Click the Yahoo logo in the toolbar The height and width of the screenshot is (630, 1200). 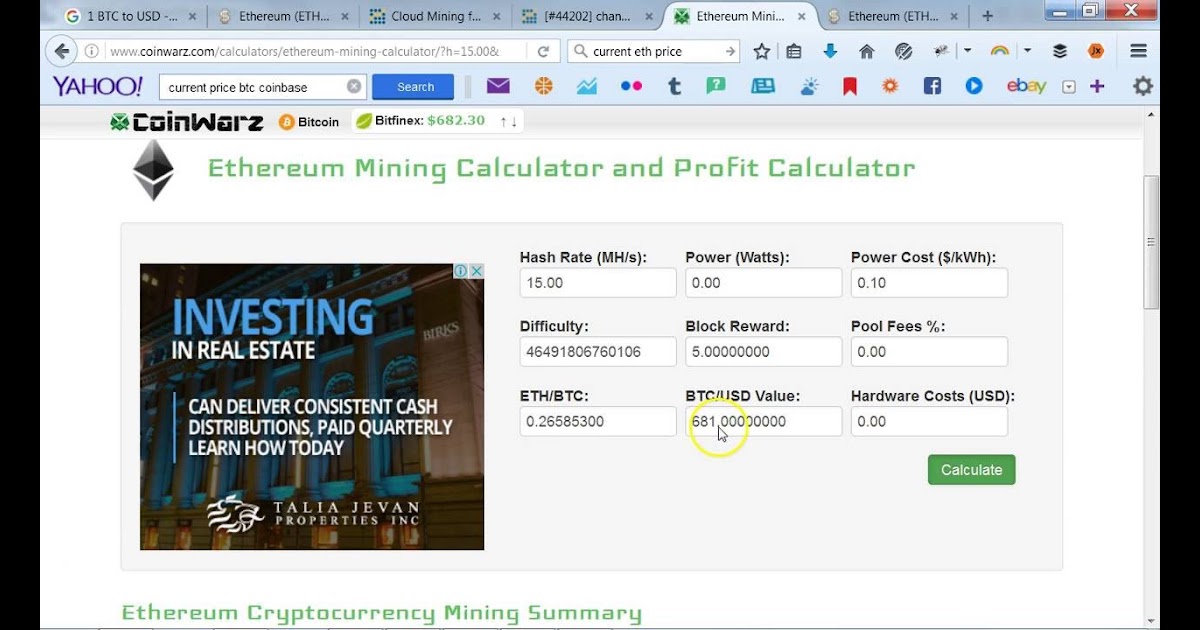(x=98, y=86)
